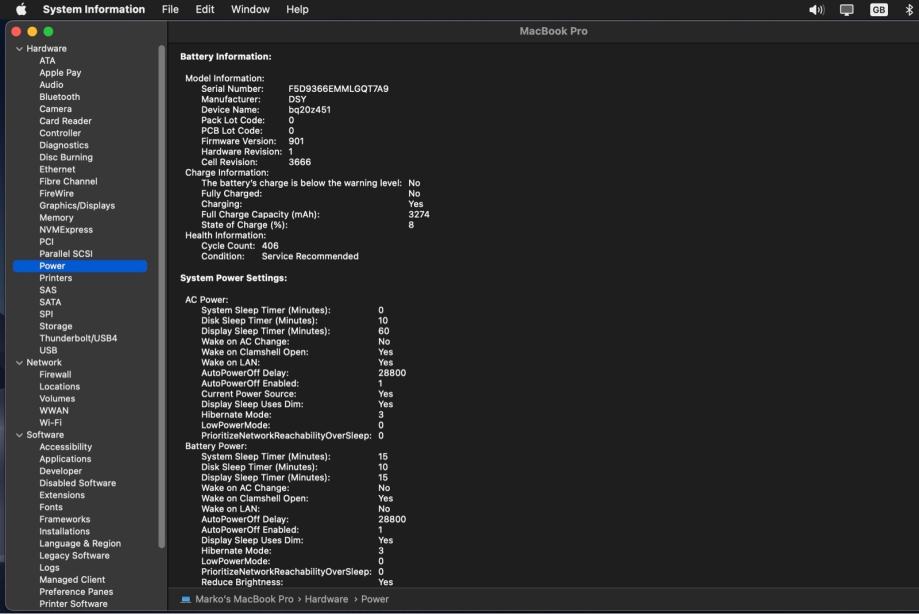Image resolution: width=919 pixels, height=614 pixels.
Task: Select Card Reader in the sidebar
Action: pos(65,121)
